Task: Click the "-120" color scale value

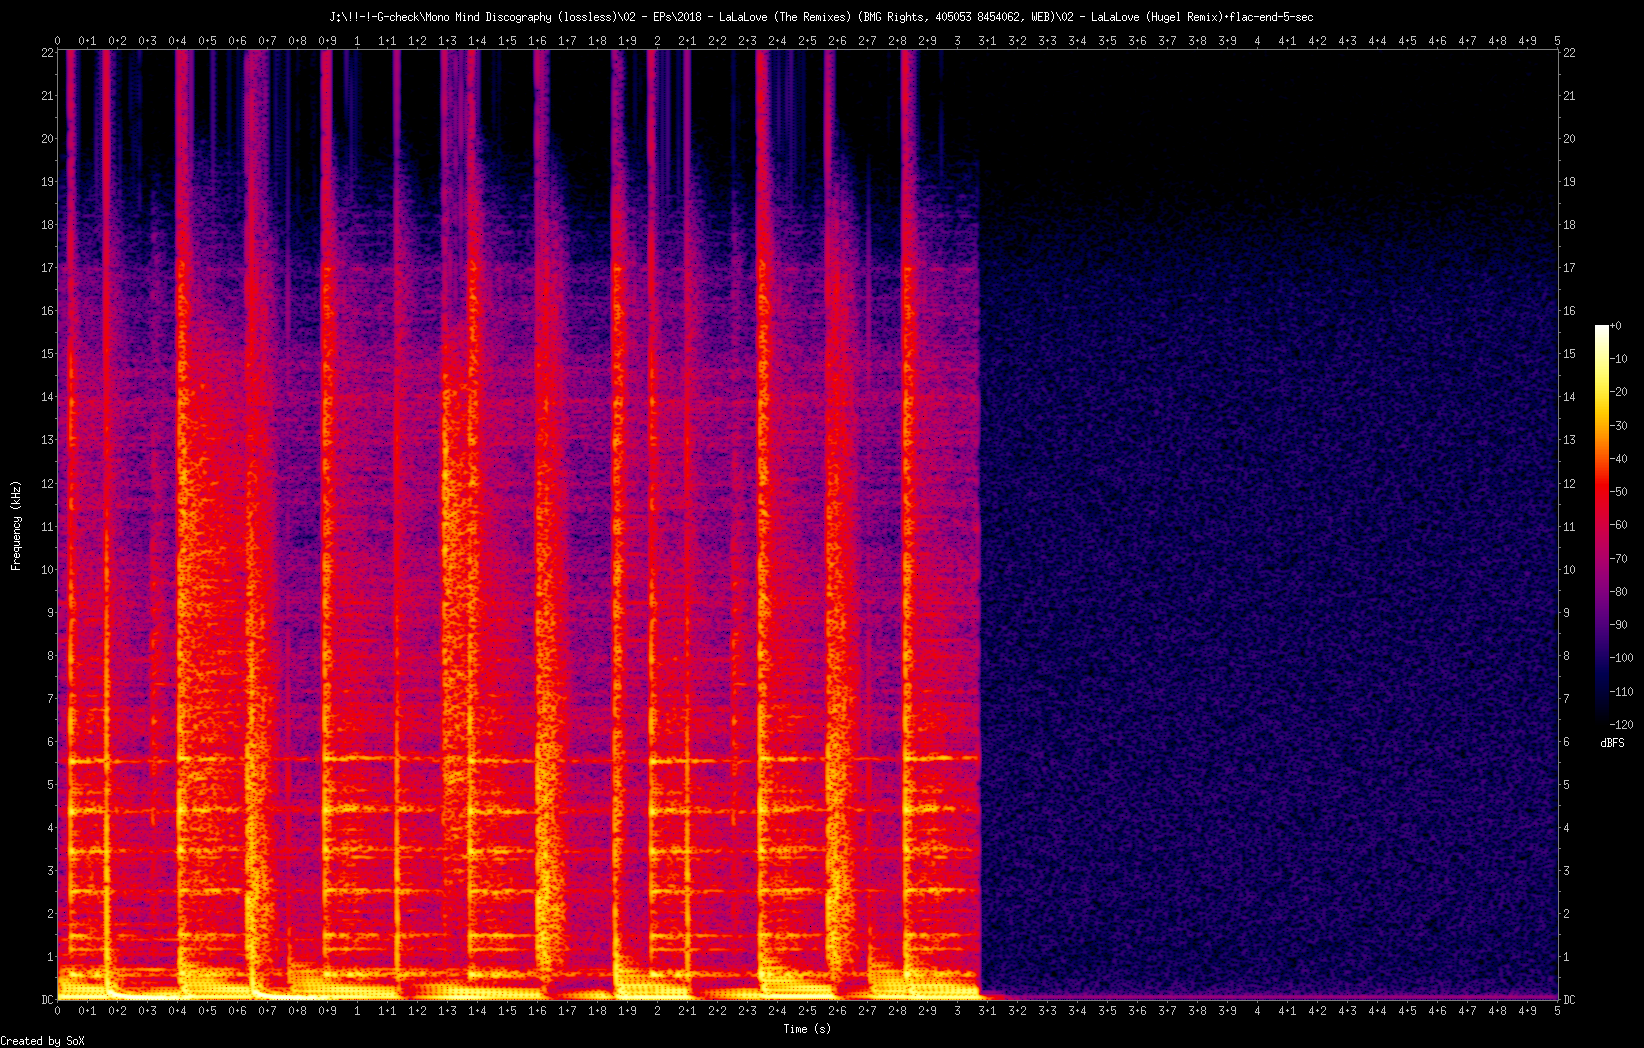Action: (1622, 724)
